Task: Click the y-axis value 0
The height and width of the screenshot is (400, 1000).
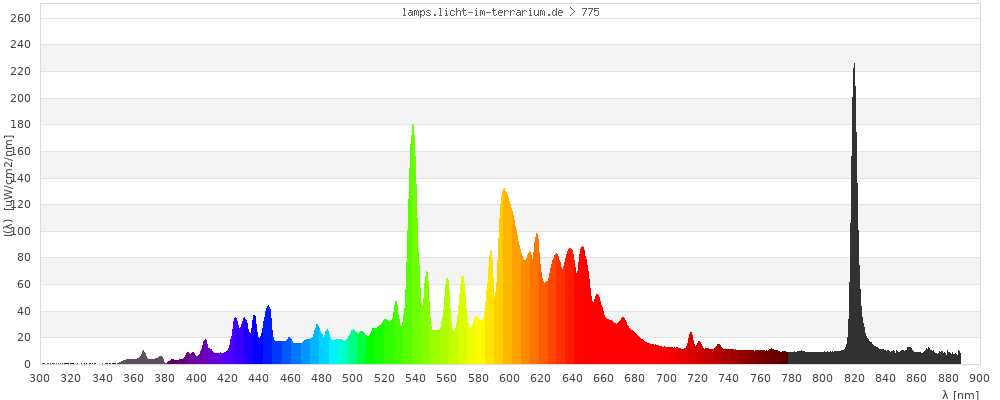Action: click(28, 364)
